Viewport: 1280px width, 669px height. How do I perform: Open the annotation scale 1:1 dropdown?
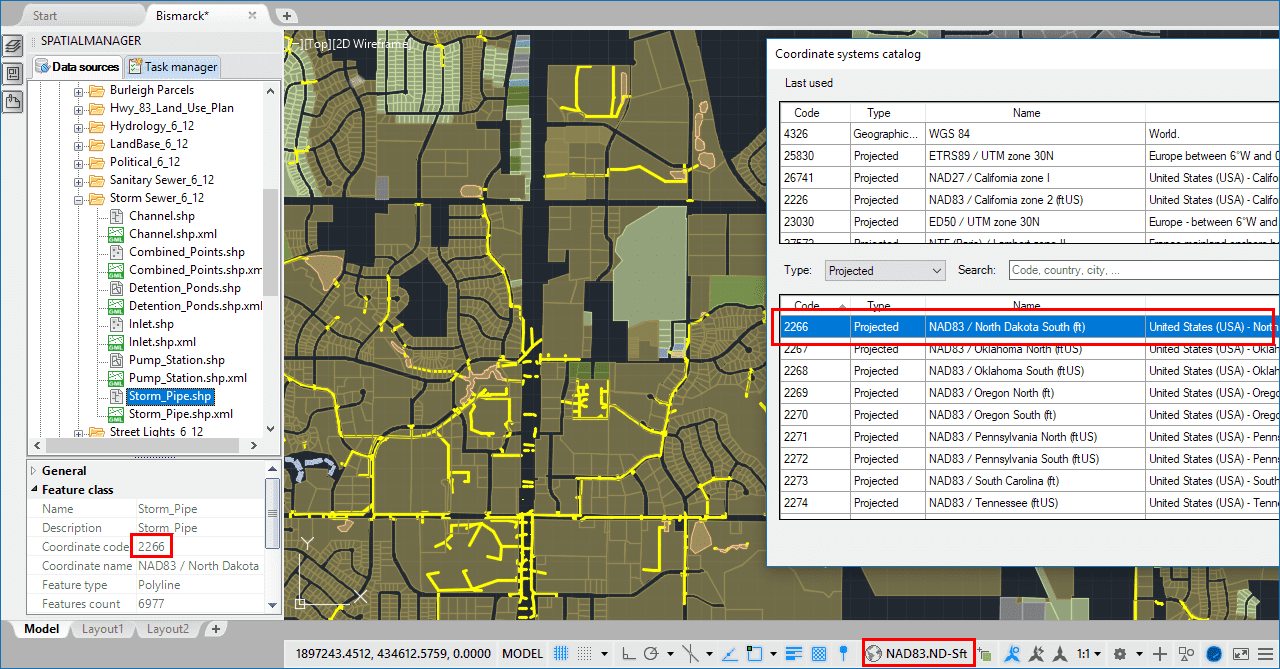click(1089, 654)
